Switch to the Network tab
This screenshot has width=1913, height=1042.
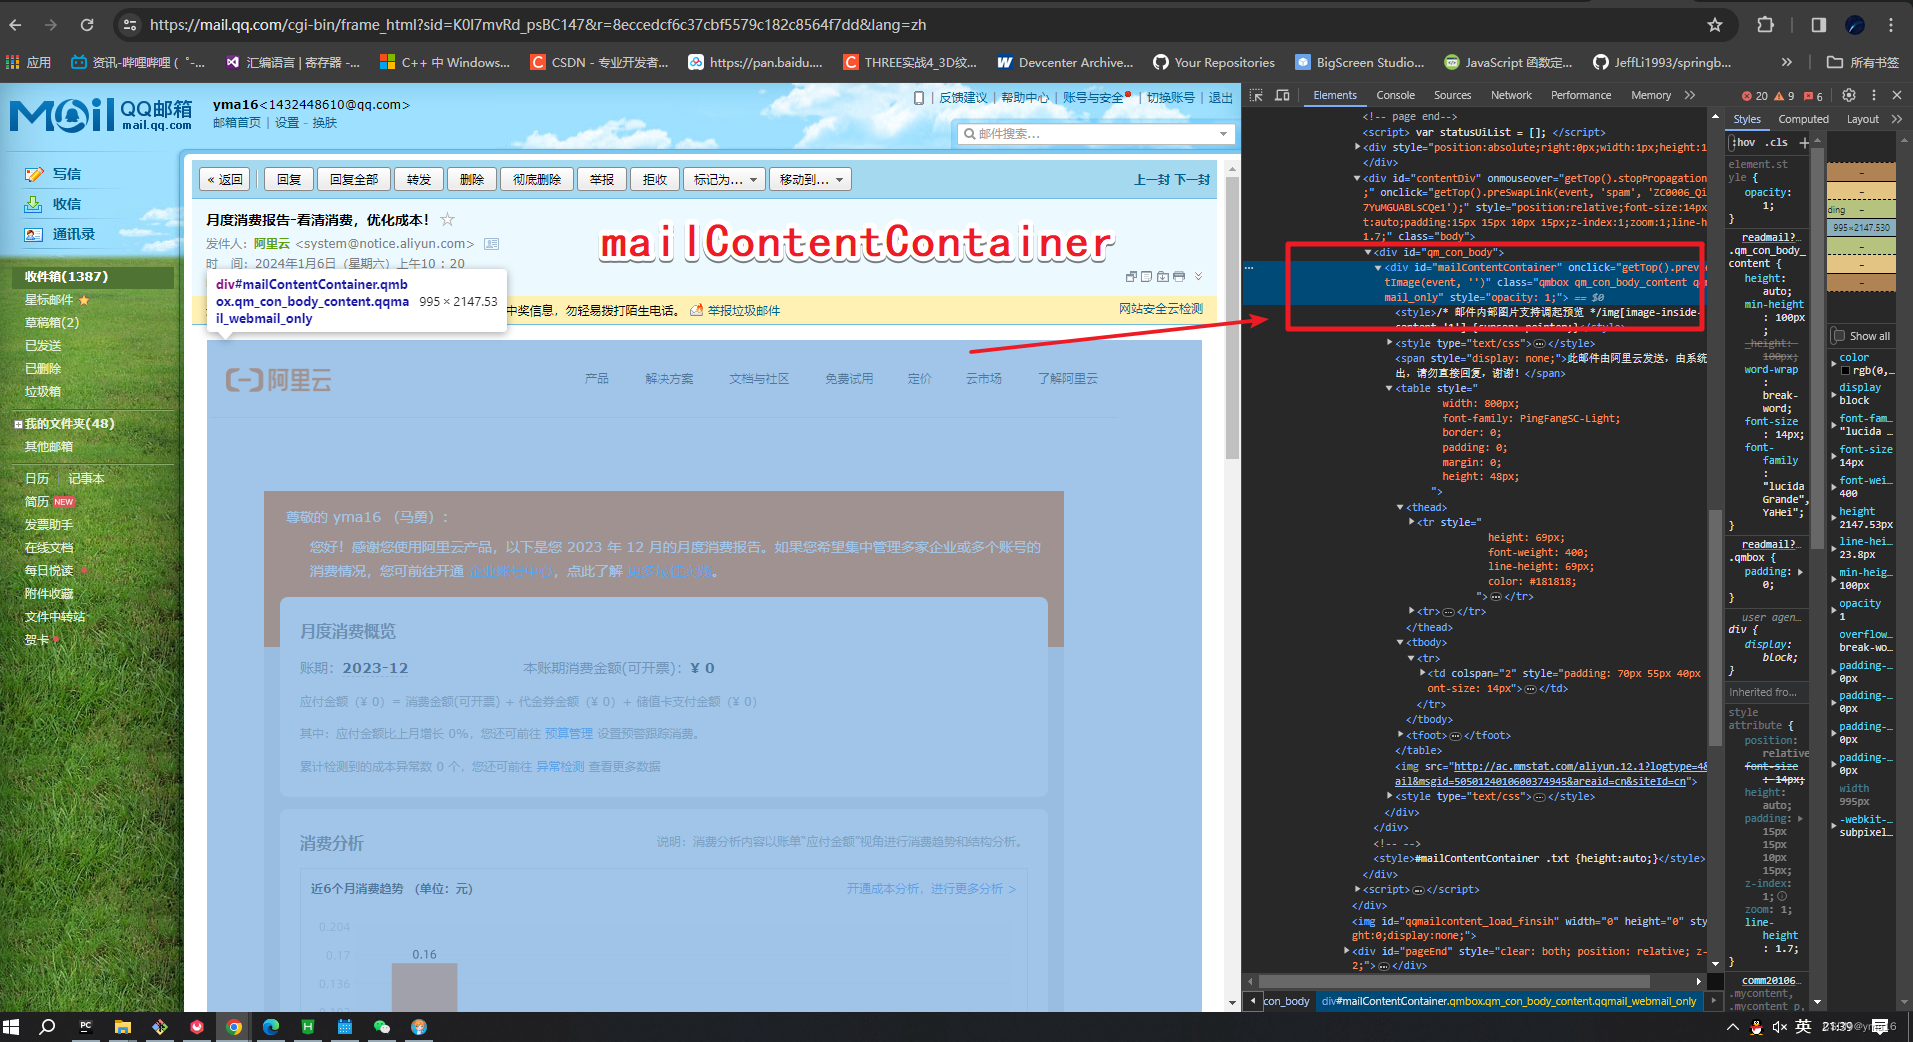1511,95
